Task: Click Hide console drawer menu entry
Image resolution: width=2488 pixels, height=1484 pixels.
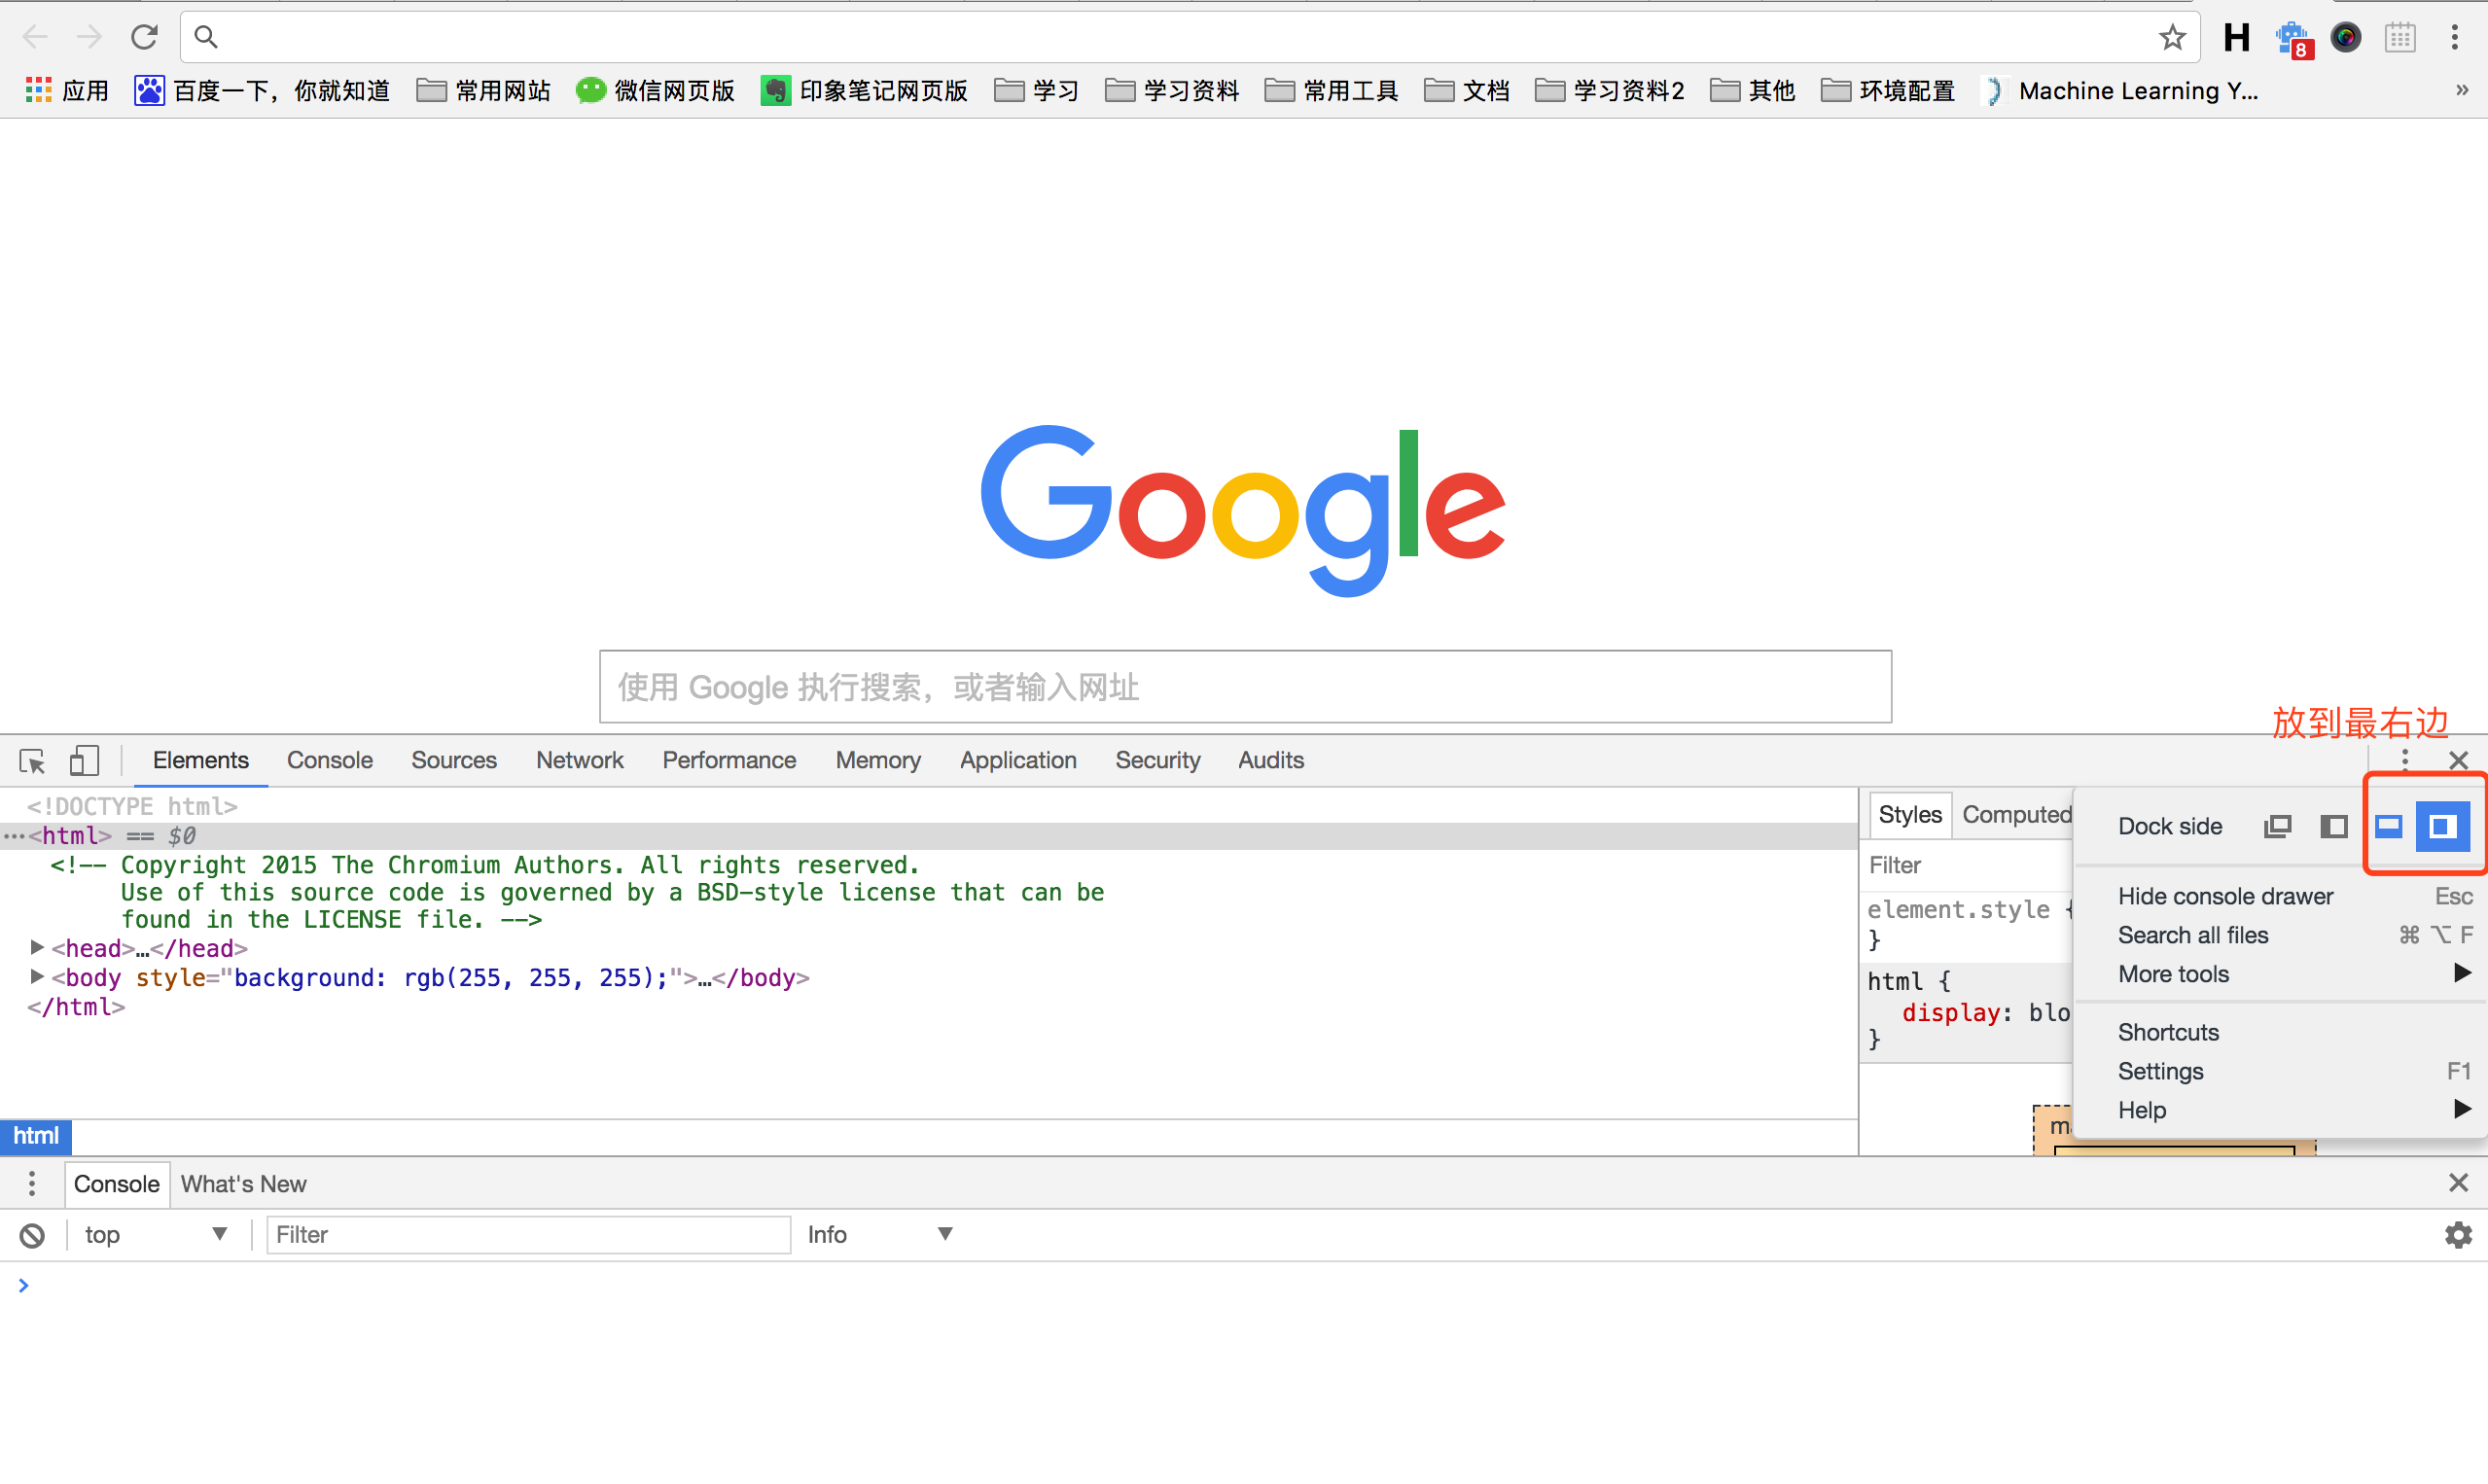Action: pyautogui.click(x=2225, y=895)
